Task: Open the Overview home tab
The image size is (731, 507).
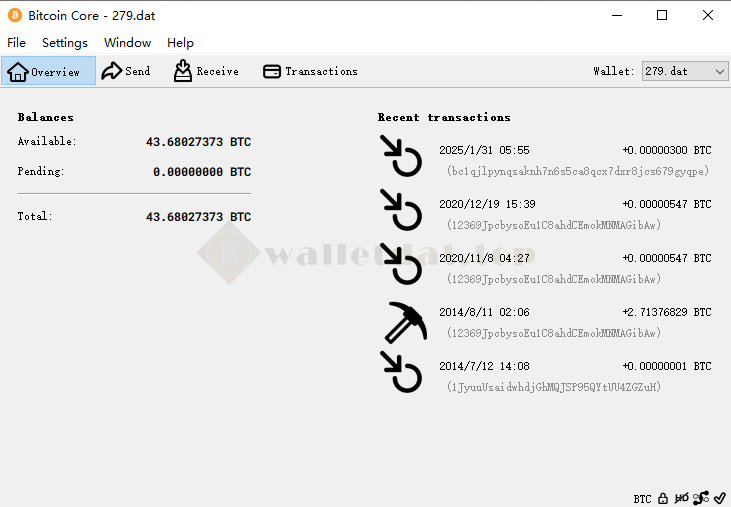Action: click(48, 71)
